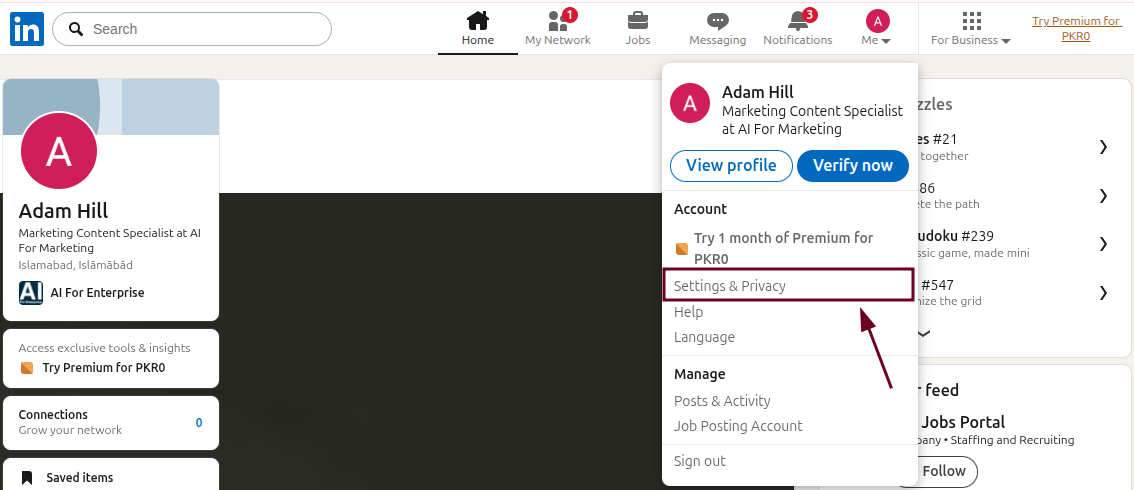Expand the For Business dropdown arrow

pos(1005,41)
